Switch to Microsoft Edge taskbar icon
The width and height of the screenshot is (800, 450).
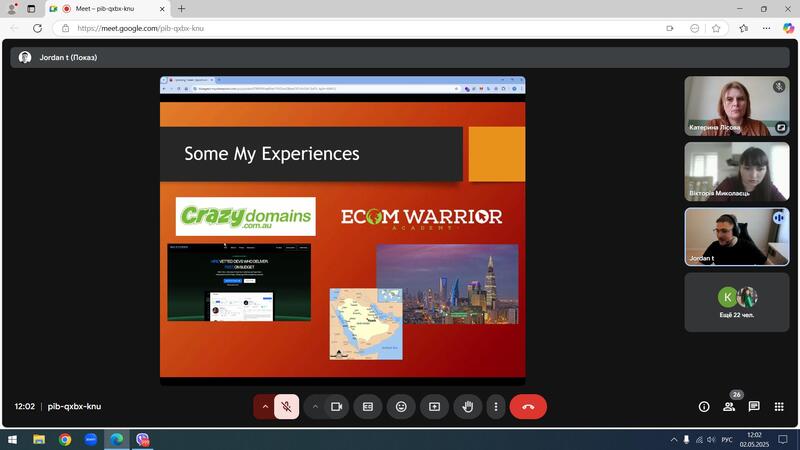pos(117,439)
